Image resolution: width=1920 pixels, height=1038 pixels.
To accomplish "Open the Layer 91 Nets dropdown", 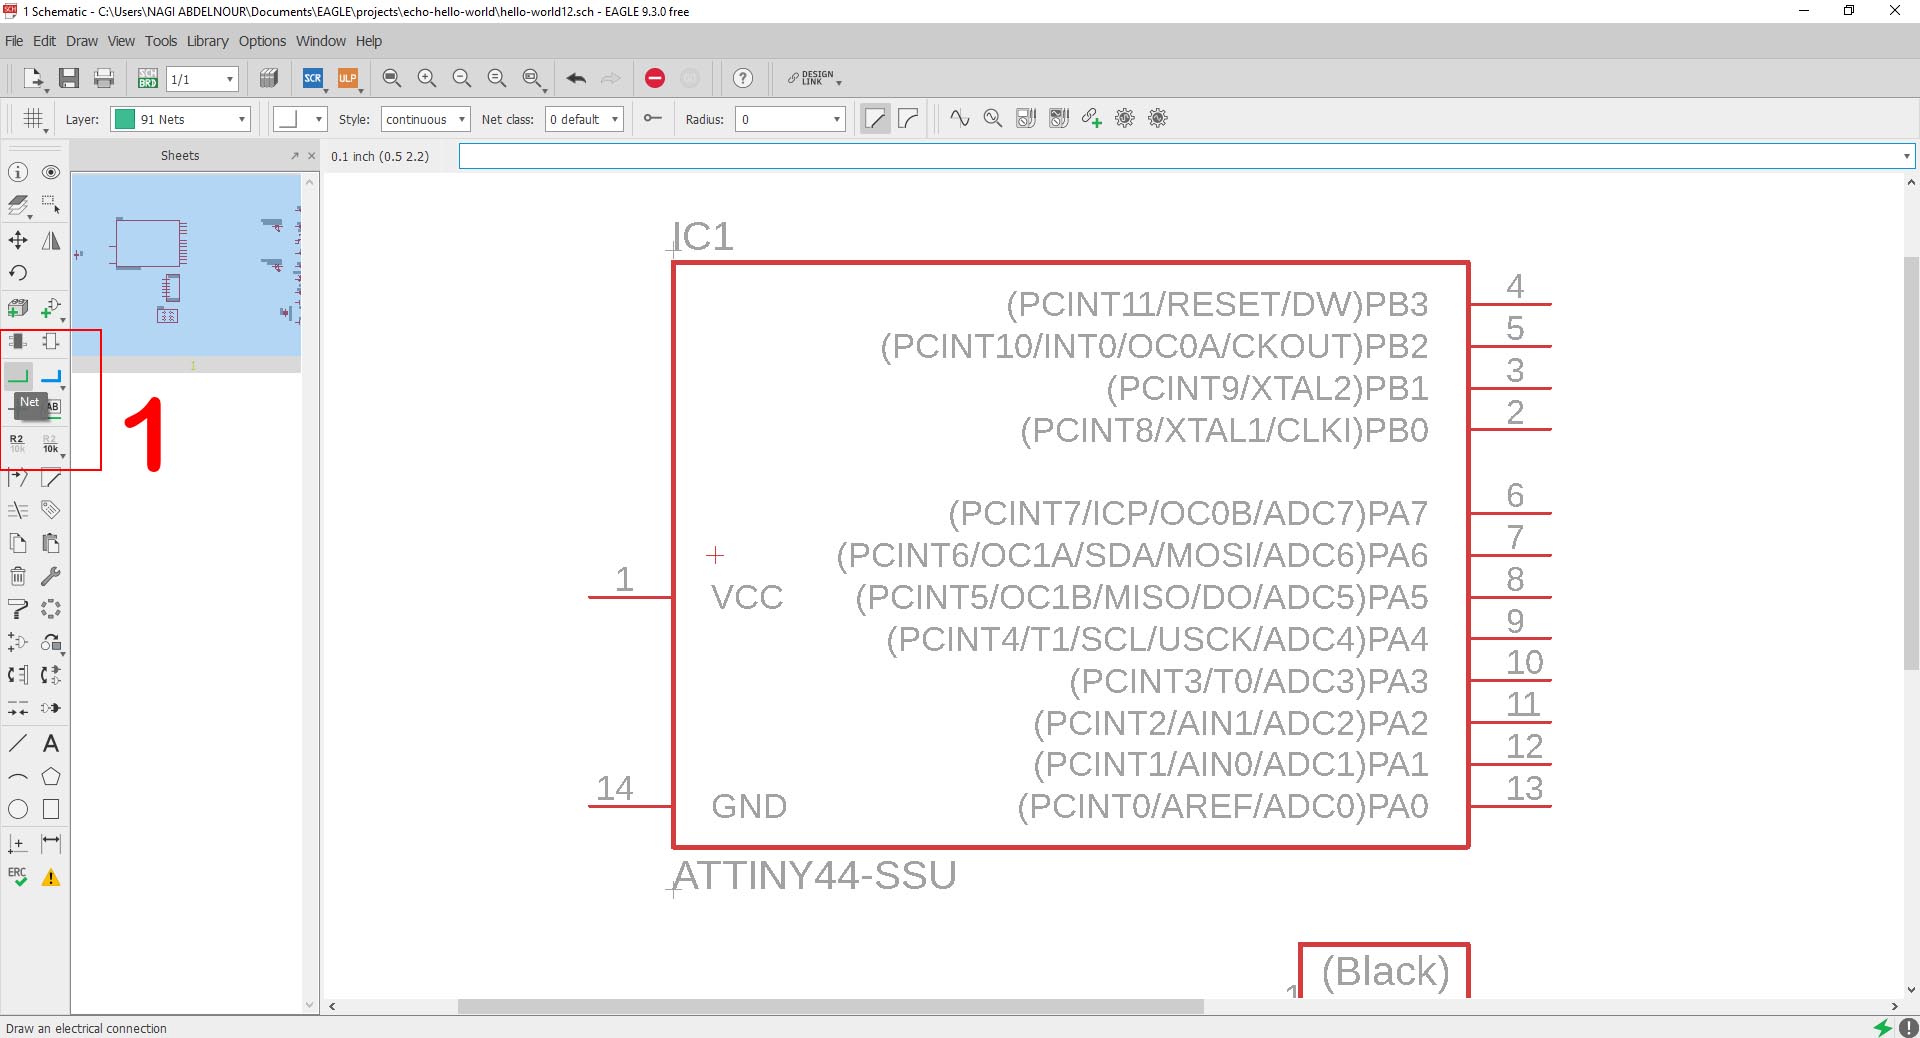I will [180, 119].
